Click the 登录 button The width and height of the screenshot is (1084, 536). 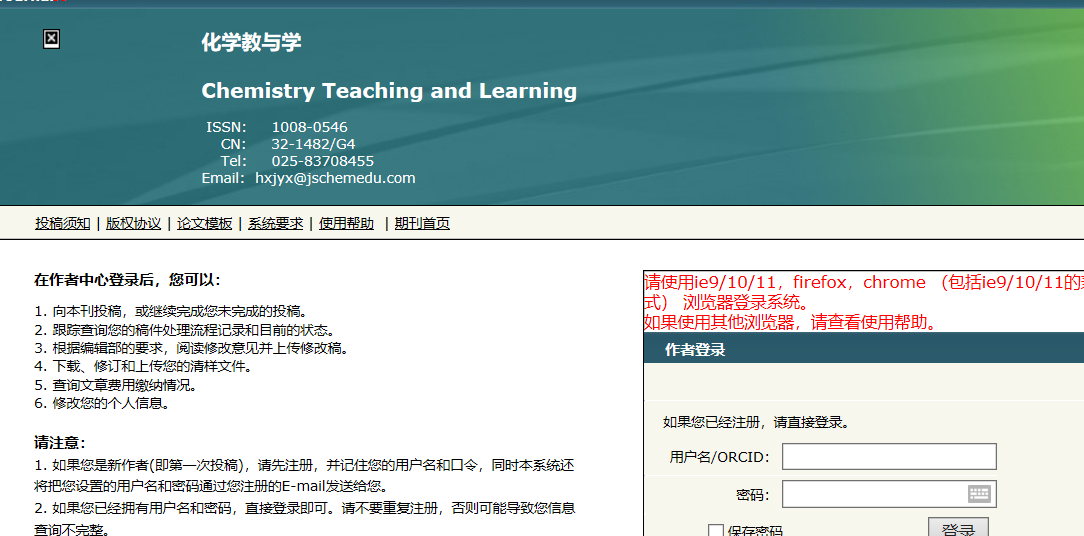pos(958,527)
